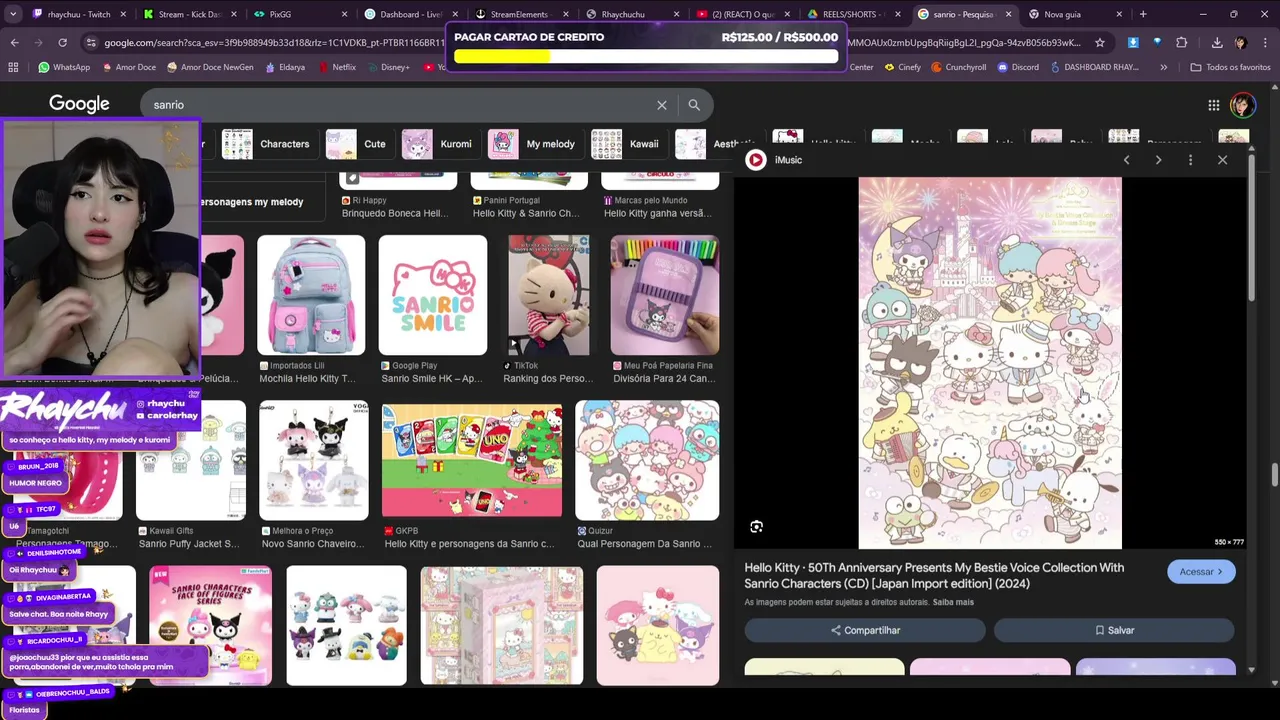This screenshot has width=1280, height=720.
Task: Open the Sanrio Smile HK Google Play image
Action: [x=433, y=295]
